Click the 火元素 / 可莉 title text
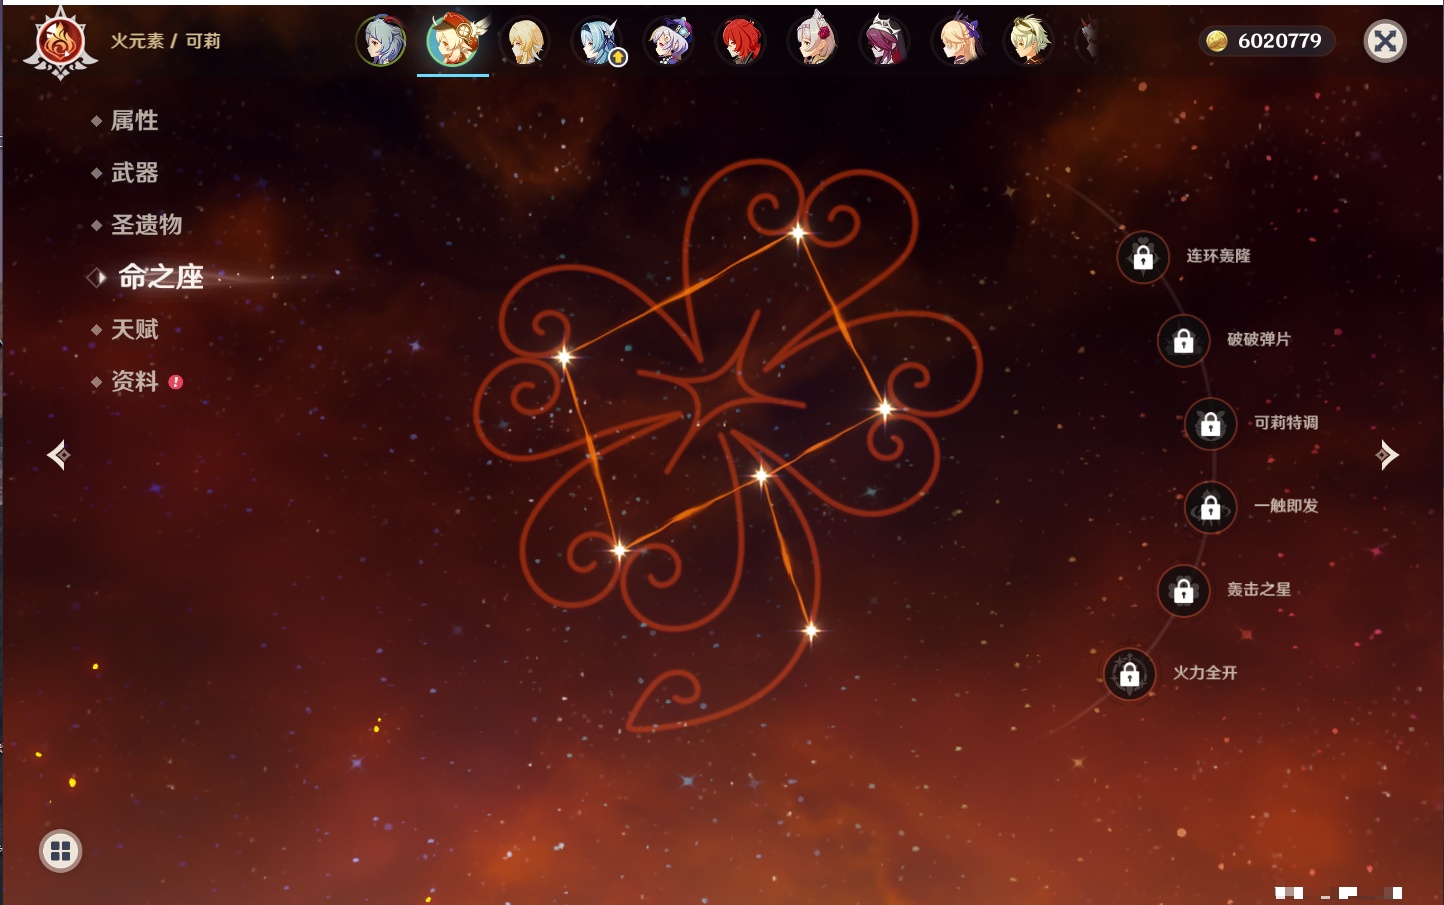Image resolution: width=1444 pixels, height=905 pixels. pos(165,41)
